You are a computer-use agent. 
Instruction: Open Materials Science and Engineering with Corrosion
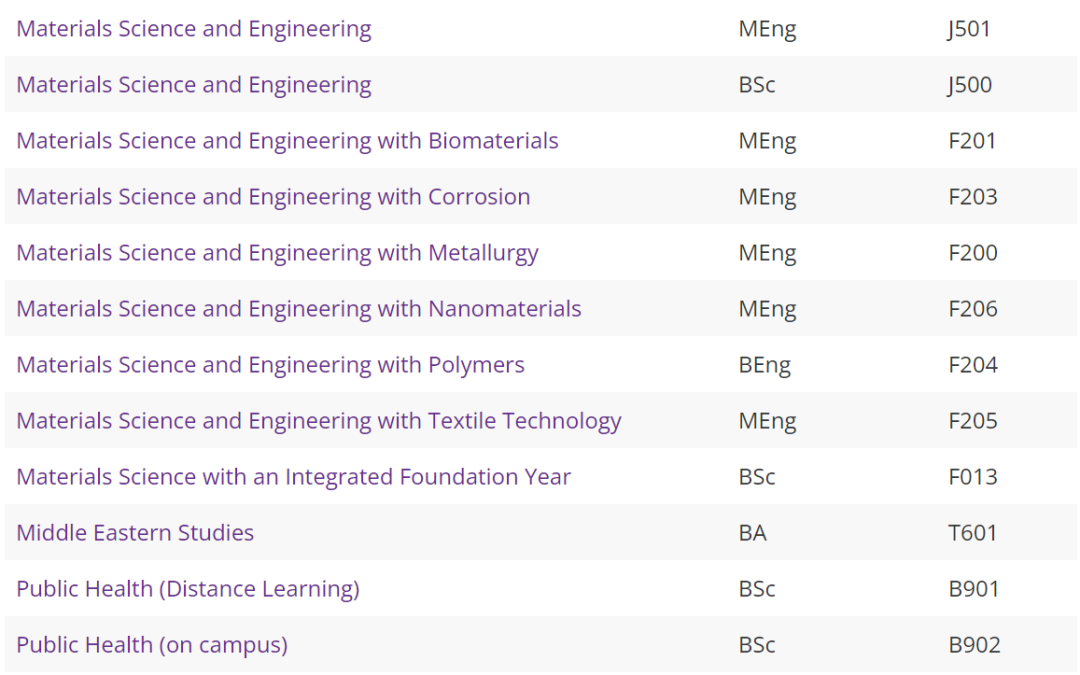[x=273, y=198]
